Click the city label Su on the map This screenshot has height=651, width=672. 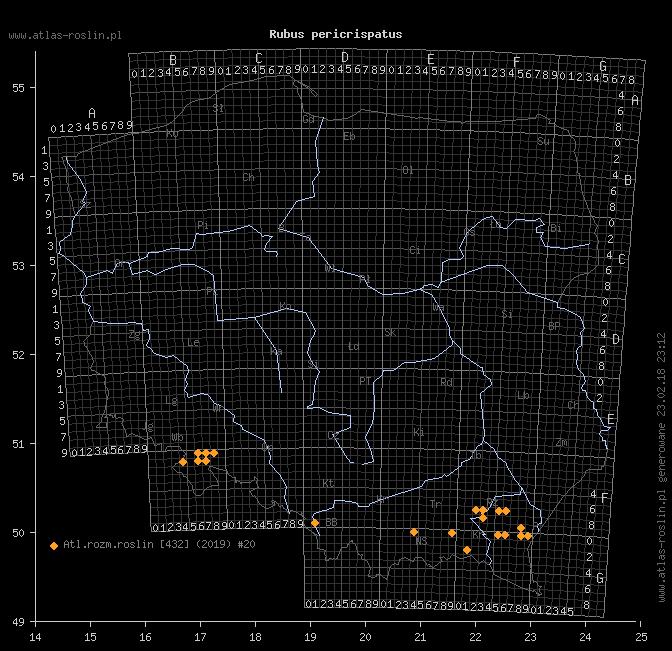point(543,141)
